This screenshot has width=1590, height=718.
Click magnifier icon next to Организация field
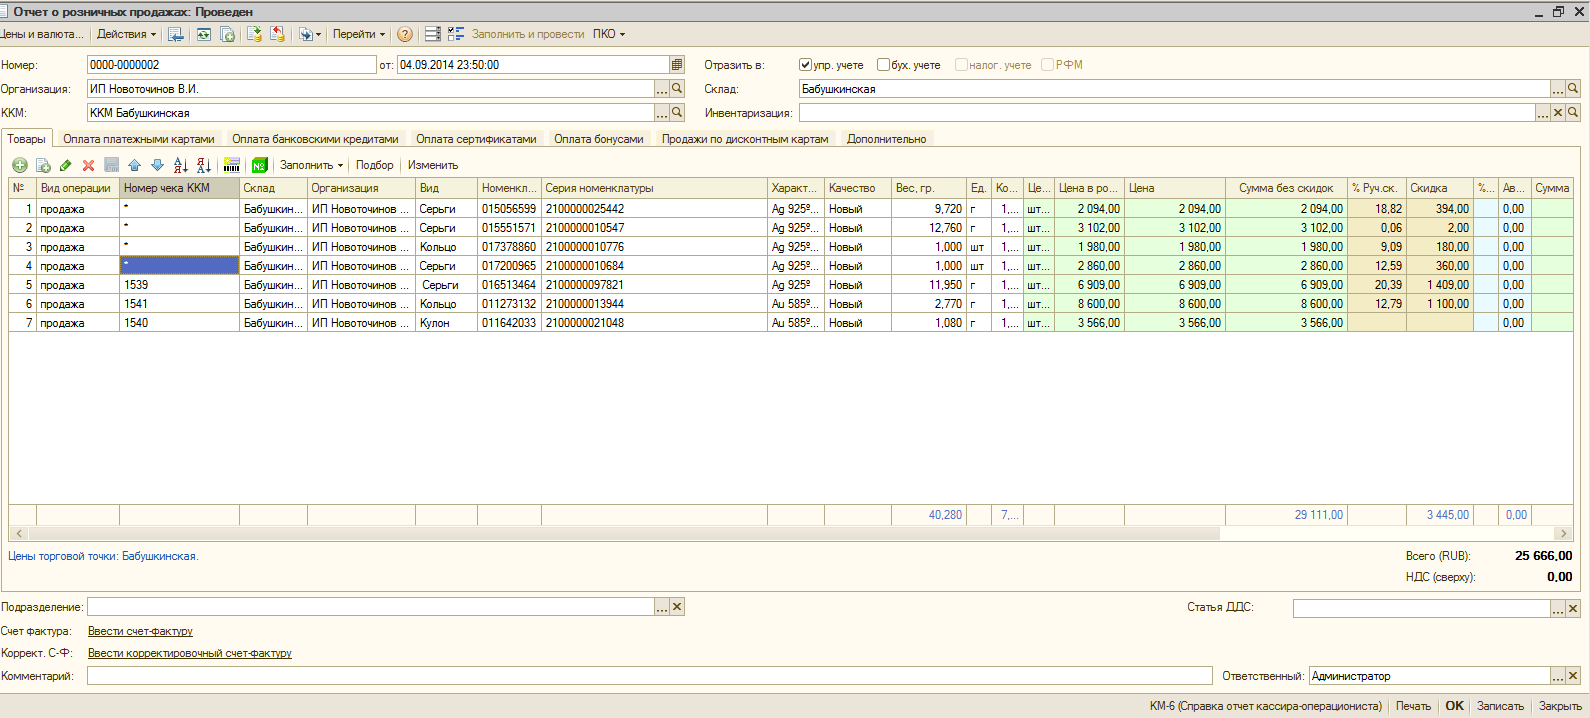tap(677, 89)
